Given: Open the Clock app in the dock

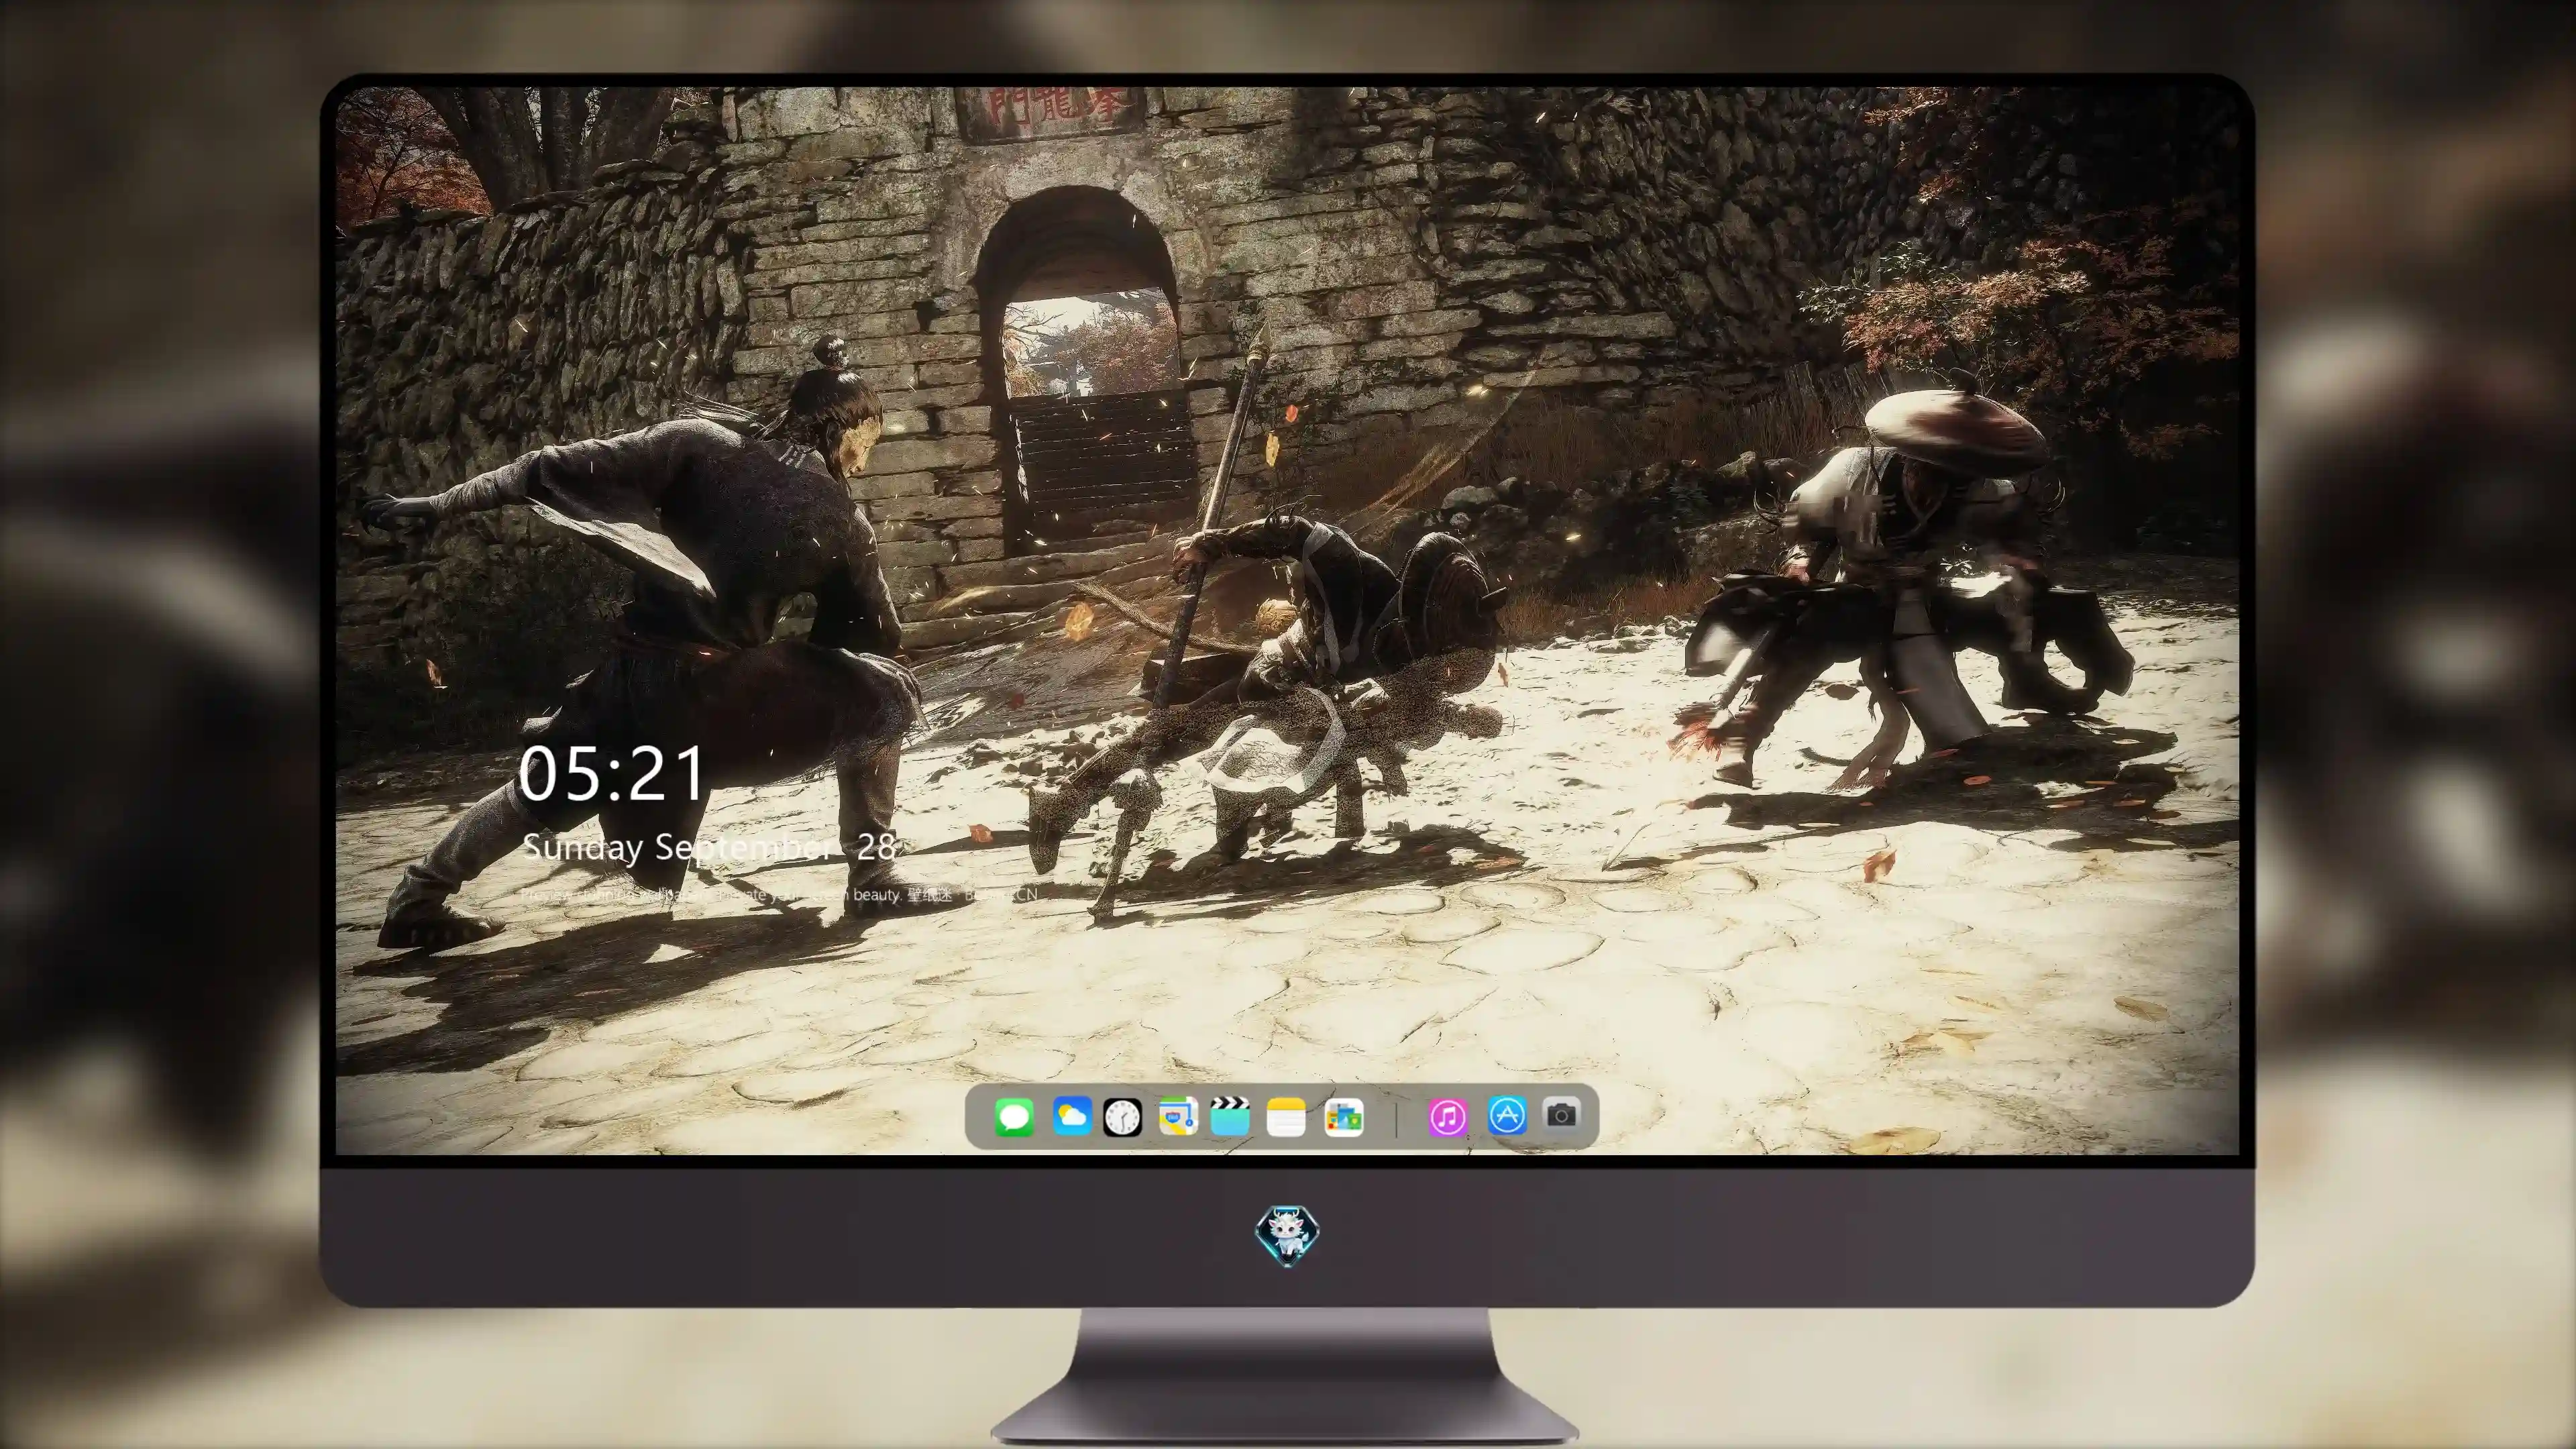Looking at the screenshot, I should coord(1122,1117).
